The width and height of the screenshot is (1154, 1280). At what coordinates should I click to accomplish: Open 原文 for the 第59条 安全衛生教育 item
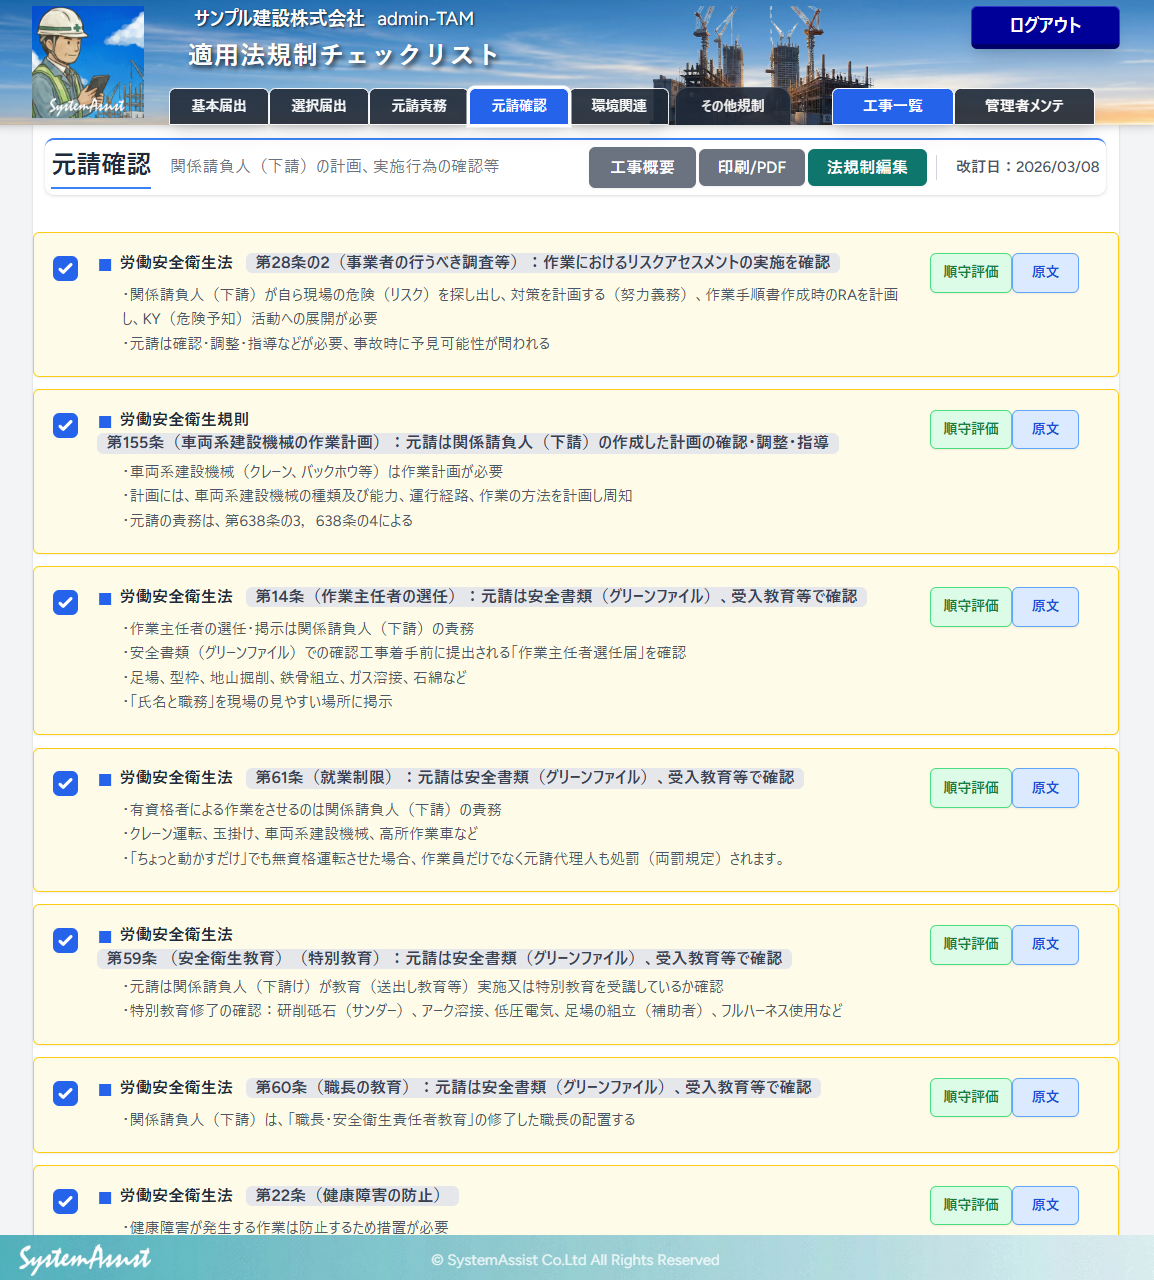click(x=1045, y=944)
